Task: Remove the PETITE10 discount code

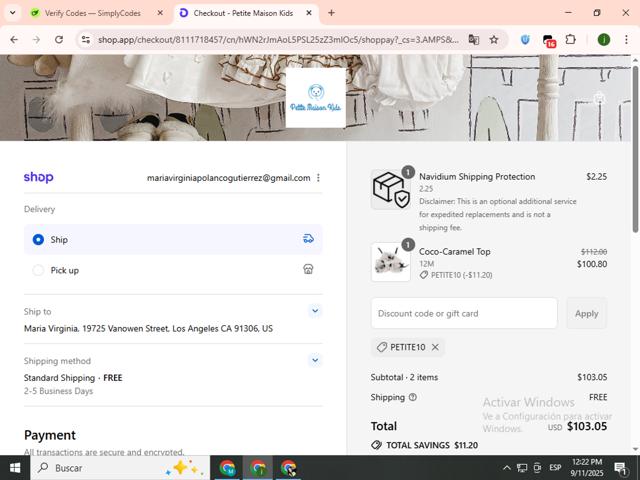Action: point(436,347)
